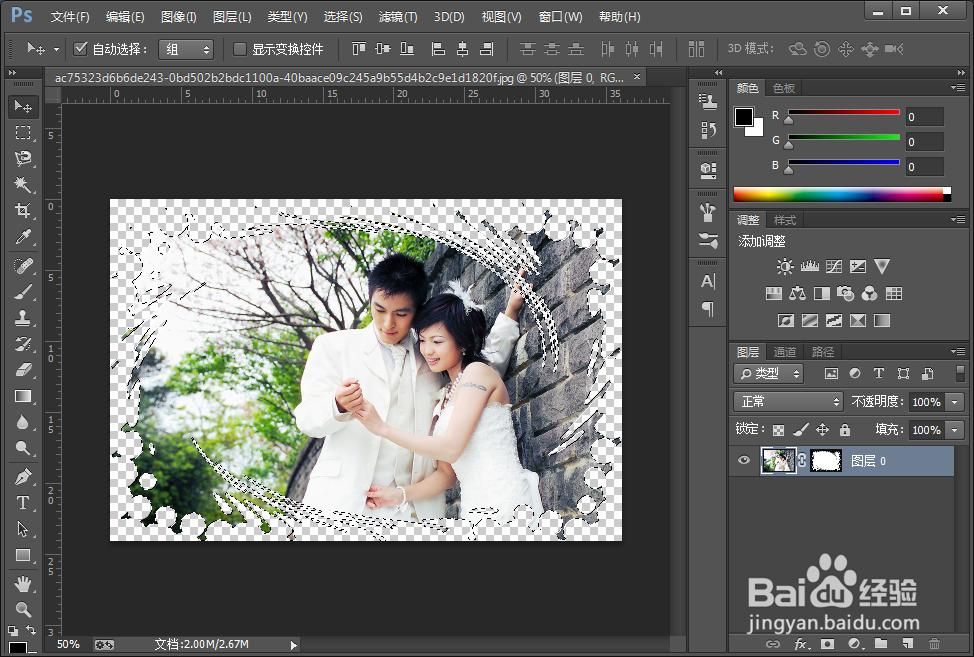Add Brightness/Contrast adjustment sun icon
This screenshot has height=657, width=974.
(785, 267)
